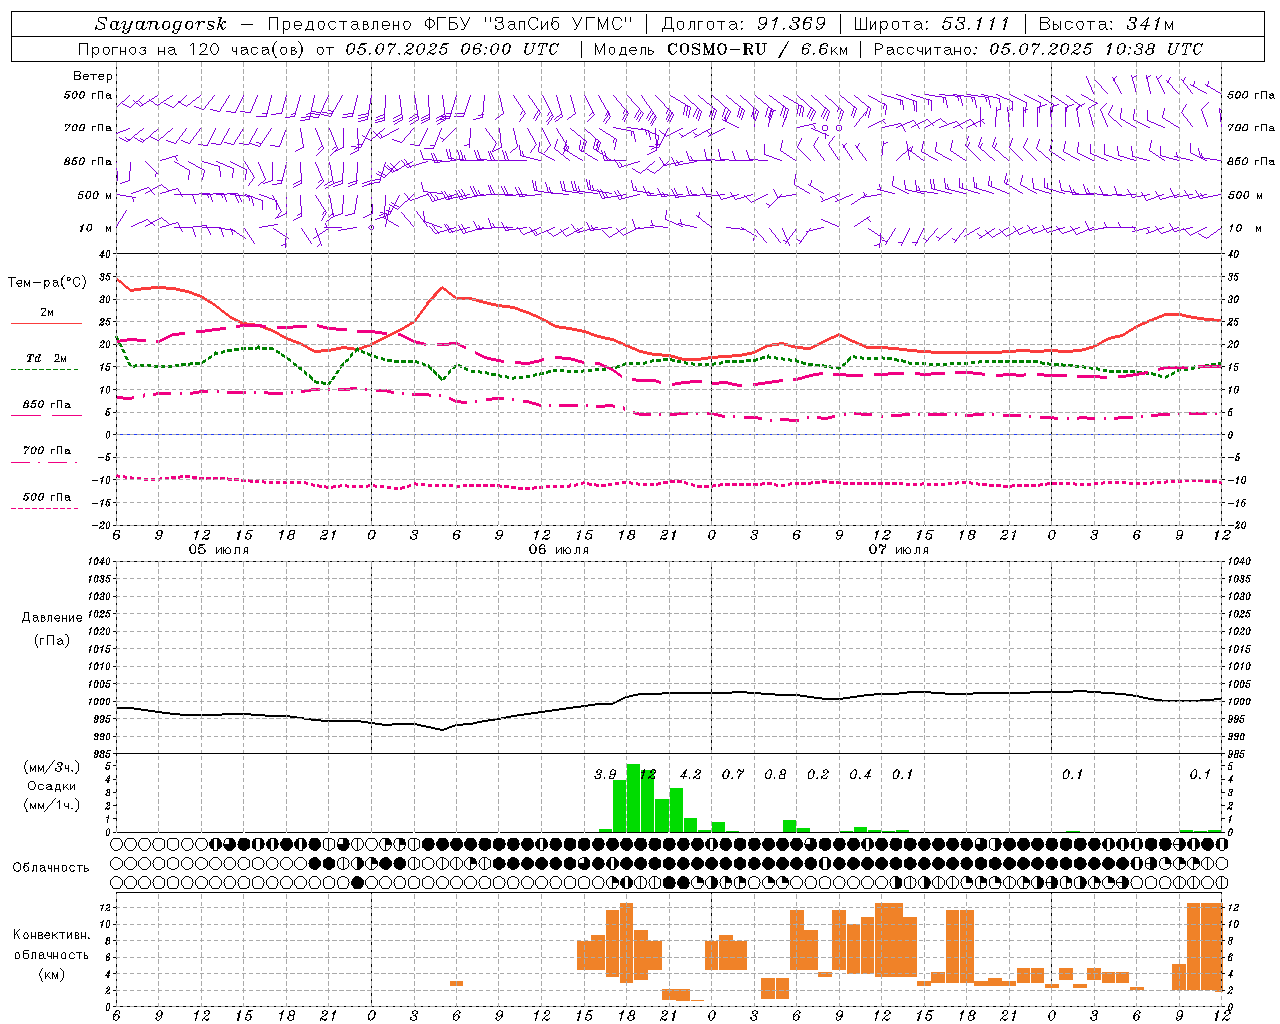Click the tallest green precipitation bar
Screen dimensions: 1280x1024
pyautogui.click(x=633, y=798)
